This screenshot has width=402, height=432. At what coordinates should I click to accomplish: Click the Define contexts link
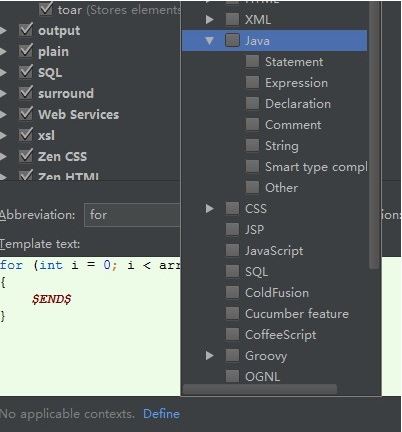pos(161,414)
